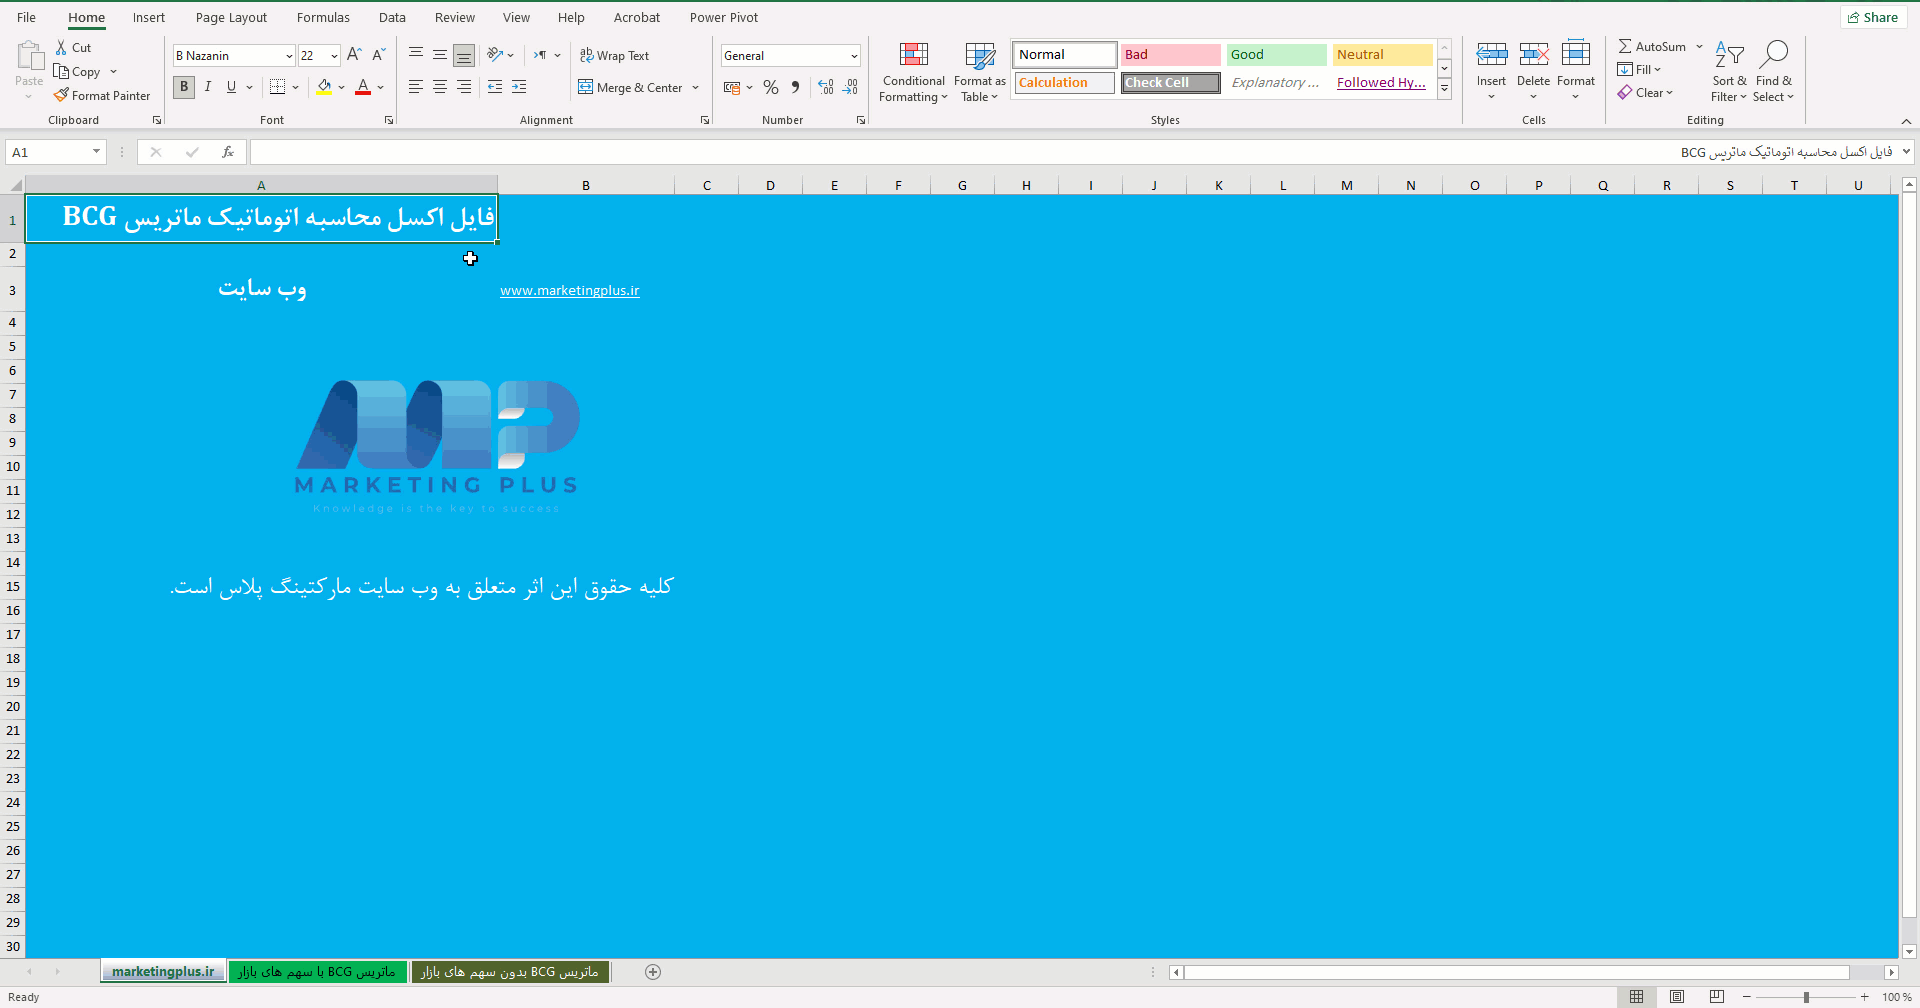Open the File menu
Viewport: 1920px width, 1008px height.
tap(27, 17)
